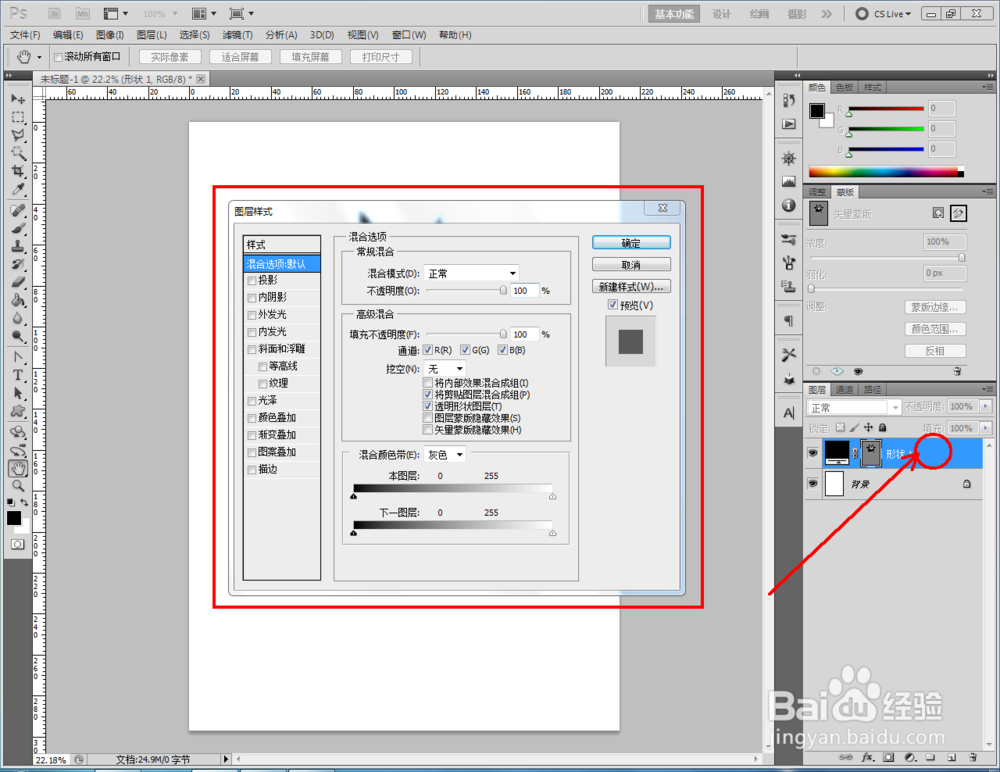1000x772 pixels.
Task: Select the Healing Brush tool
Action: click(x=18, y=211)
